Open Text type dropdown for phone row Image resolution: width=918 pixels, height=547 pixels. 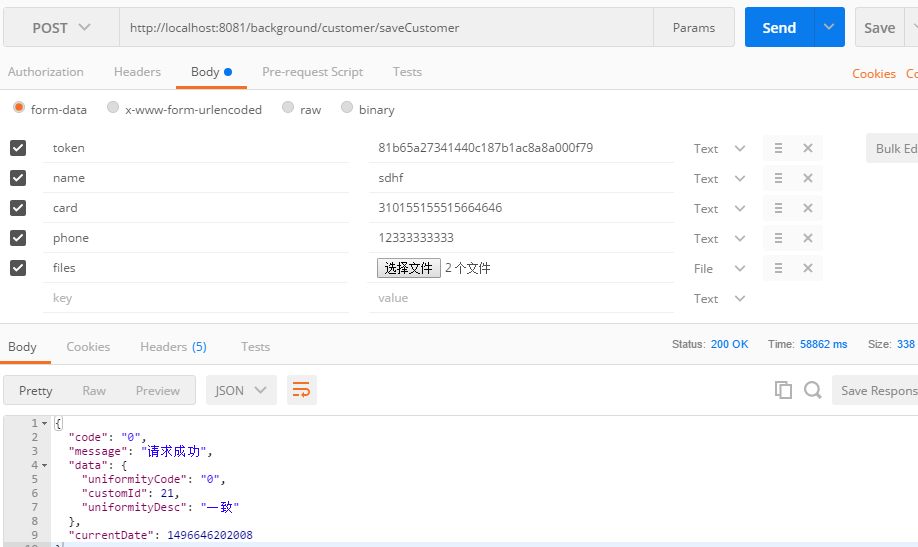pos(739,238)
